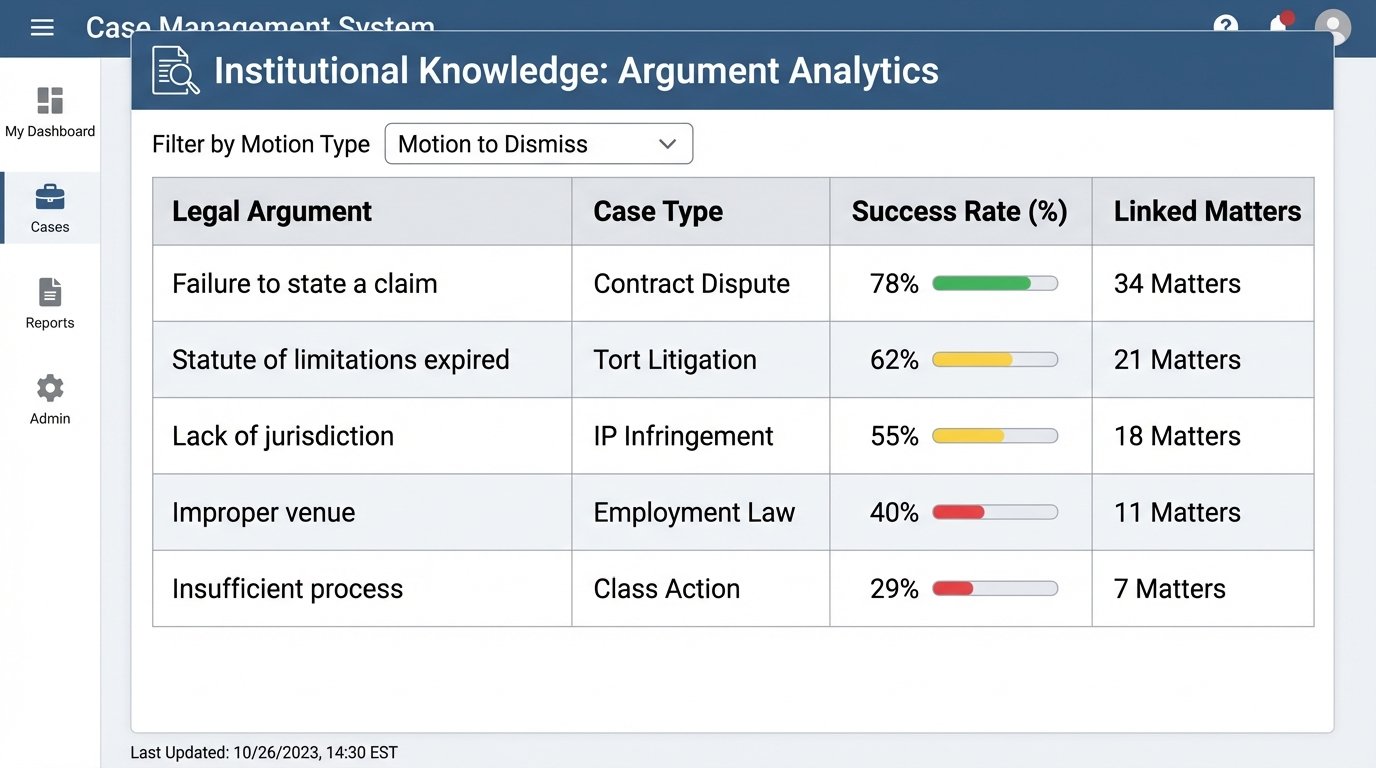Navigate to the Admin section
Viewport: 1376px width, 768px height.
(x=49, y=398)
